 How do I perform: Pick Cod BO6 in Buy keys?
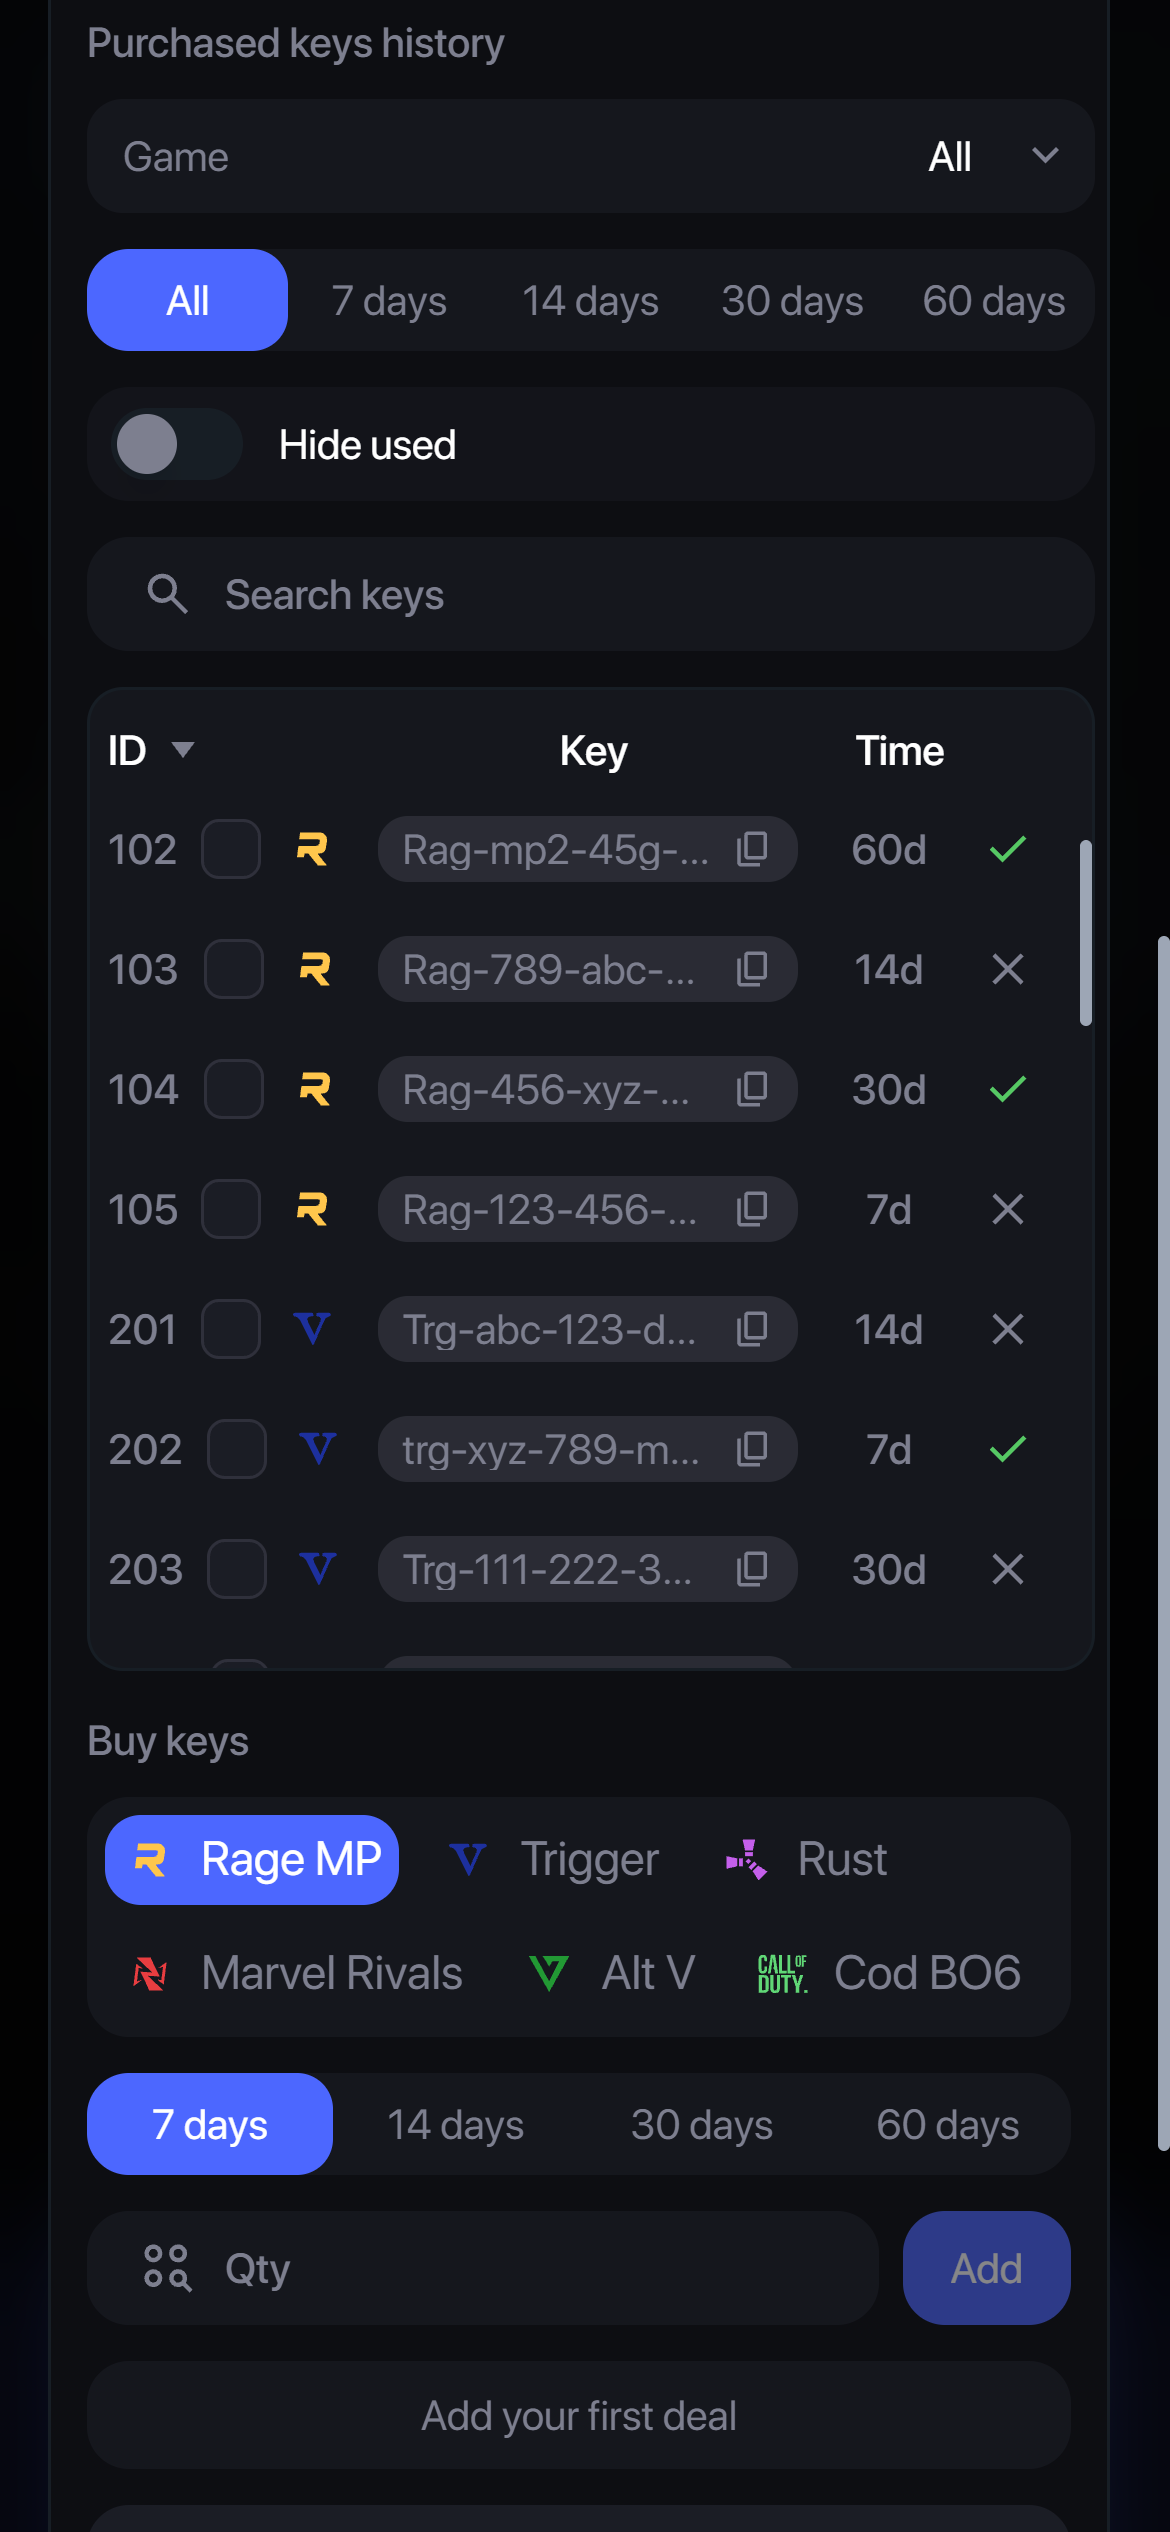(x=889, y=1973)
